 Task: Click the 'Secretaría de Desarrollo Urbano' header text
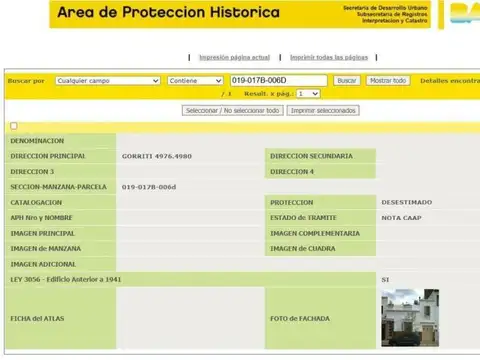coord(385,8)
